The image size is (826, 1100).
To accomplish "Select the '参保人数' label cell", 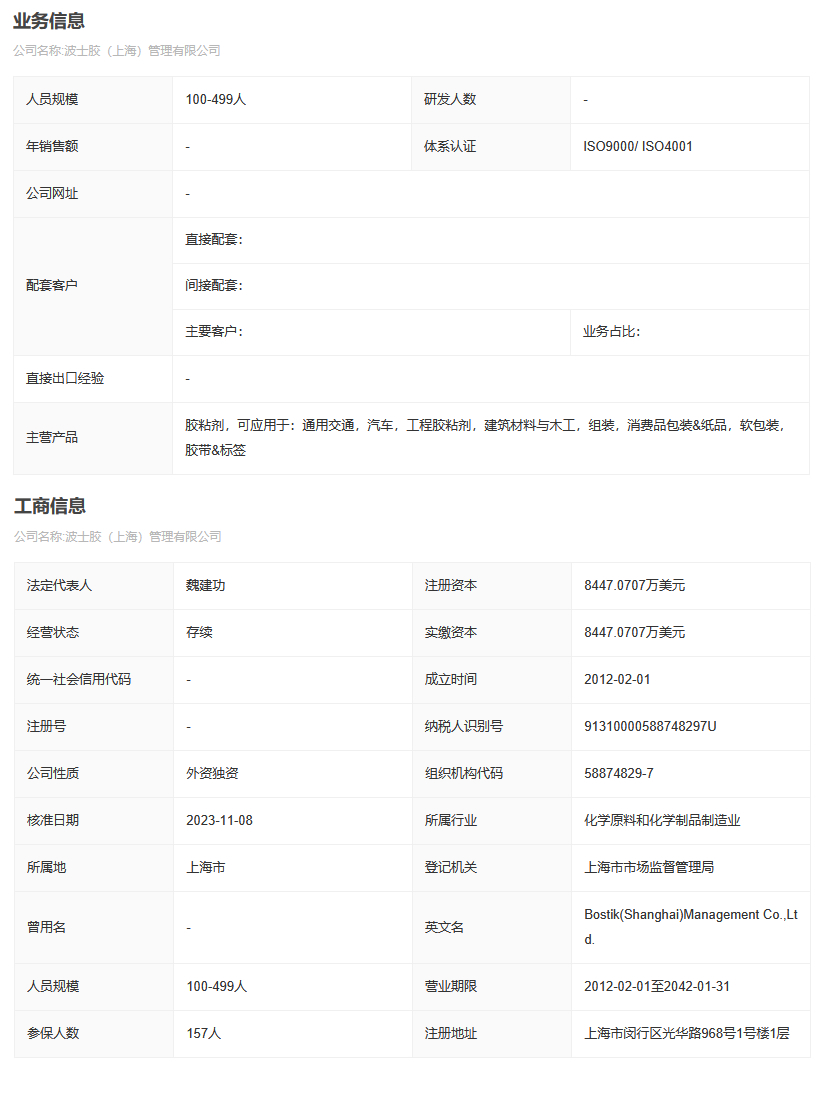I will [x=93, y=1034].
